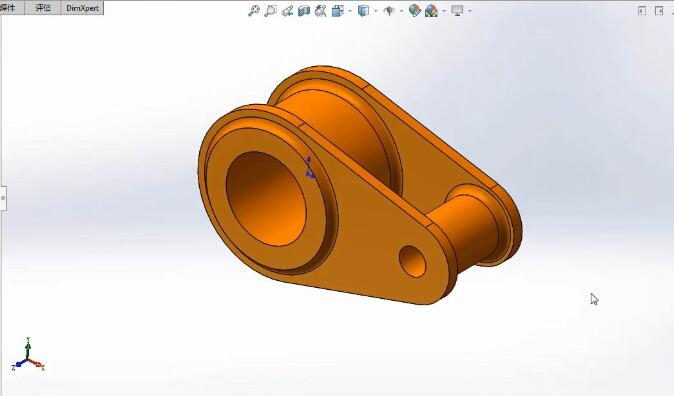Click Hide/Show Items eye icon
Viewport: 674px width, 396px height.
pos(389,11)
